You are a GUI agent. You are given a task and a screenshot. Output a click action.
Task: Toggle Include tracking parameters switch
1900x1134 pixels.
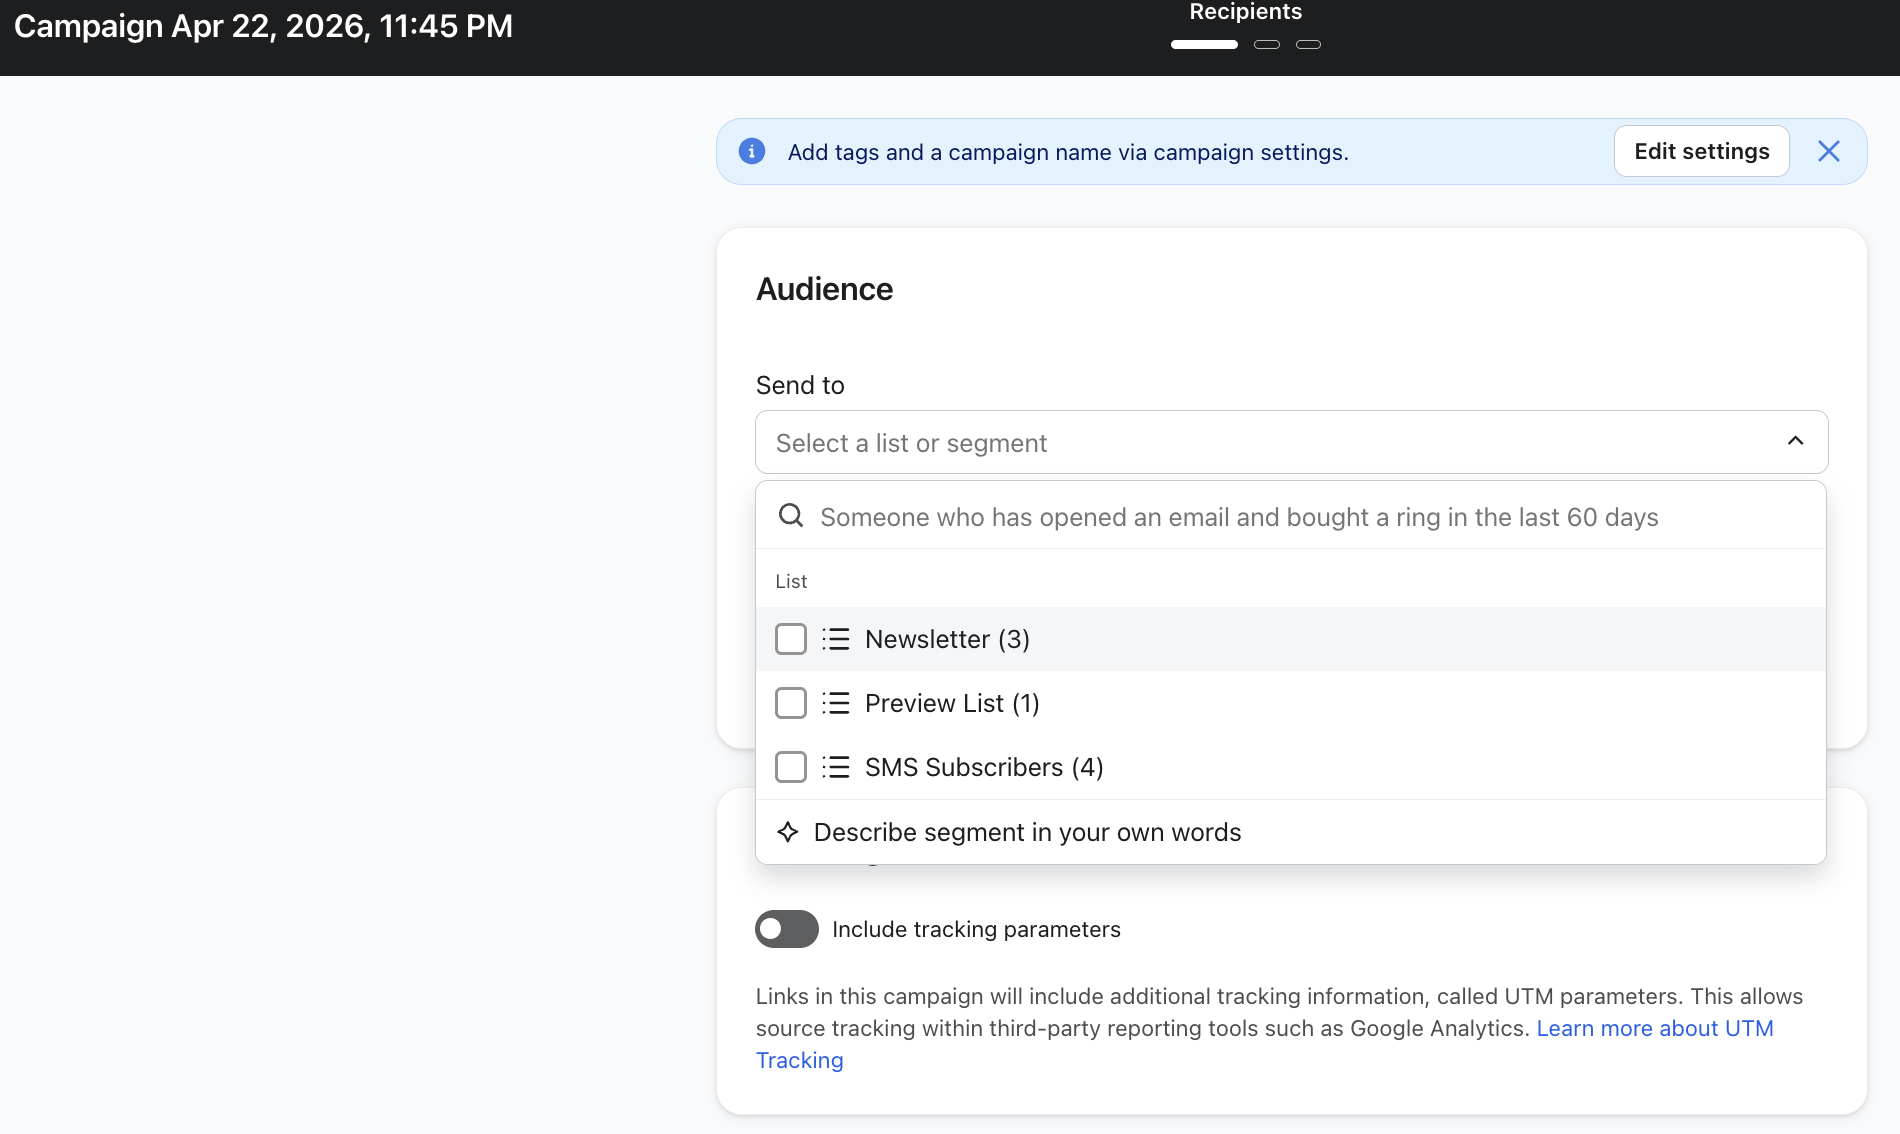pyautogui.click(x=787, y=929)
